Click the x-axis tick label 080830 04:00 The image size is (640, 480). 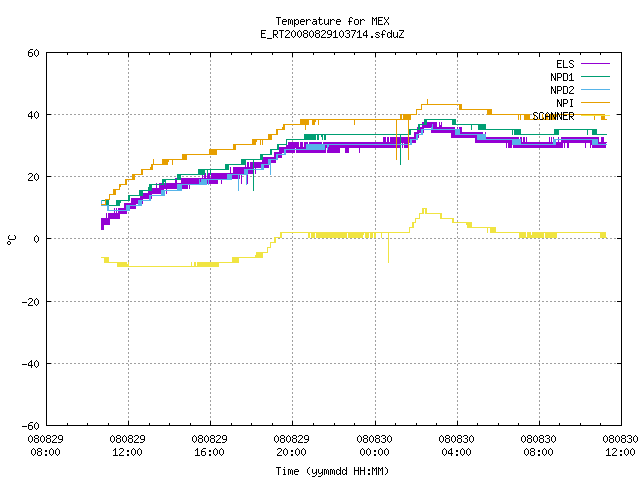457,446
